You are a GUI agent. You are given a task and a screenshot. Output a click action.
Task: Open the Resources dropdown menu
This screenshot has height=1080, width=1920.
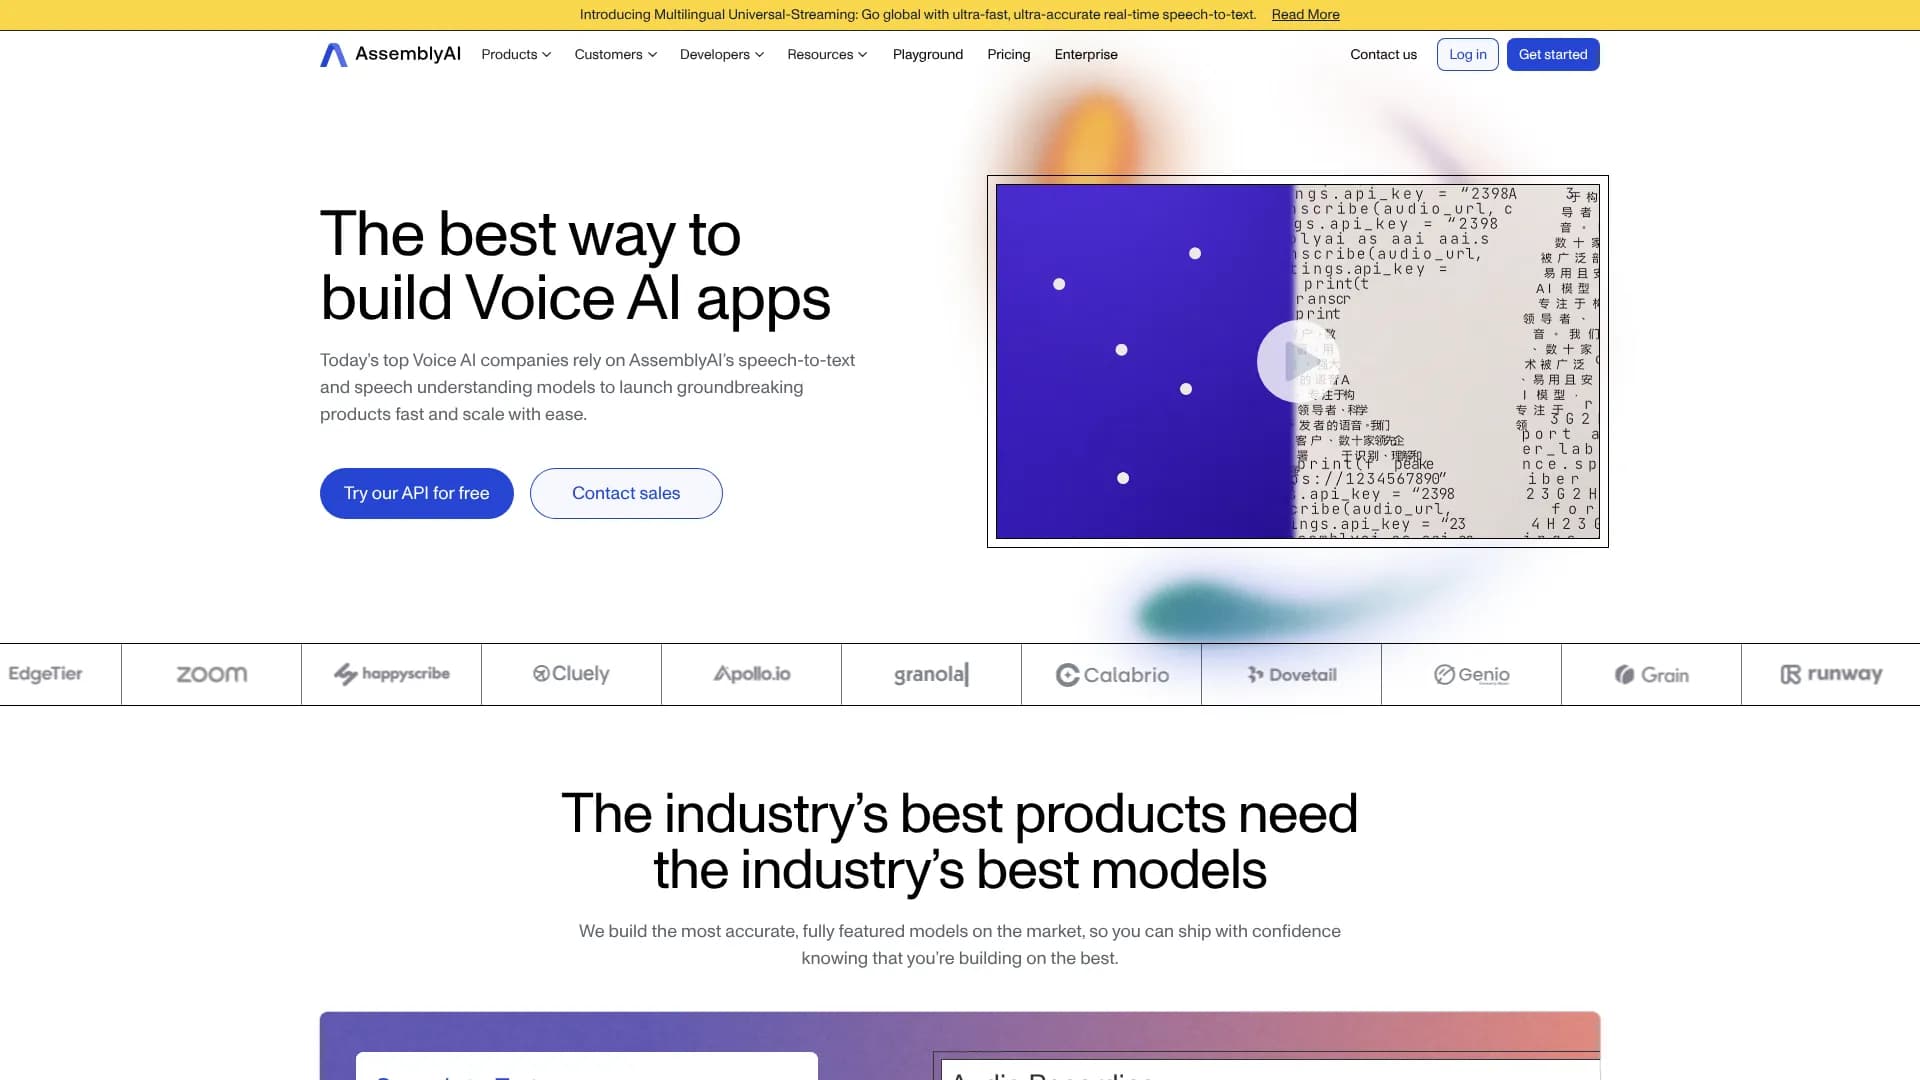tap(827, 55)
